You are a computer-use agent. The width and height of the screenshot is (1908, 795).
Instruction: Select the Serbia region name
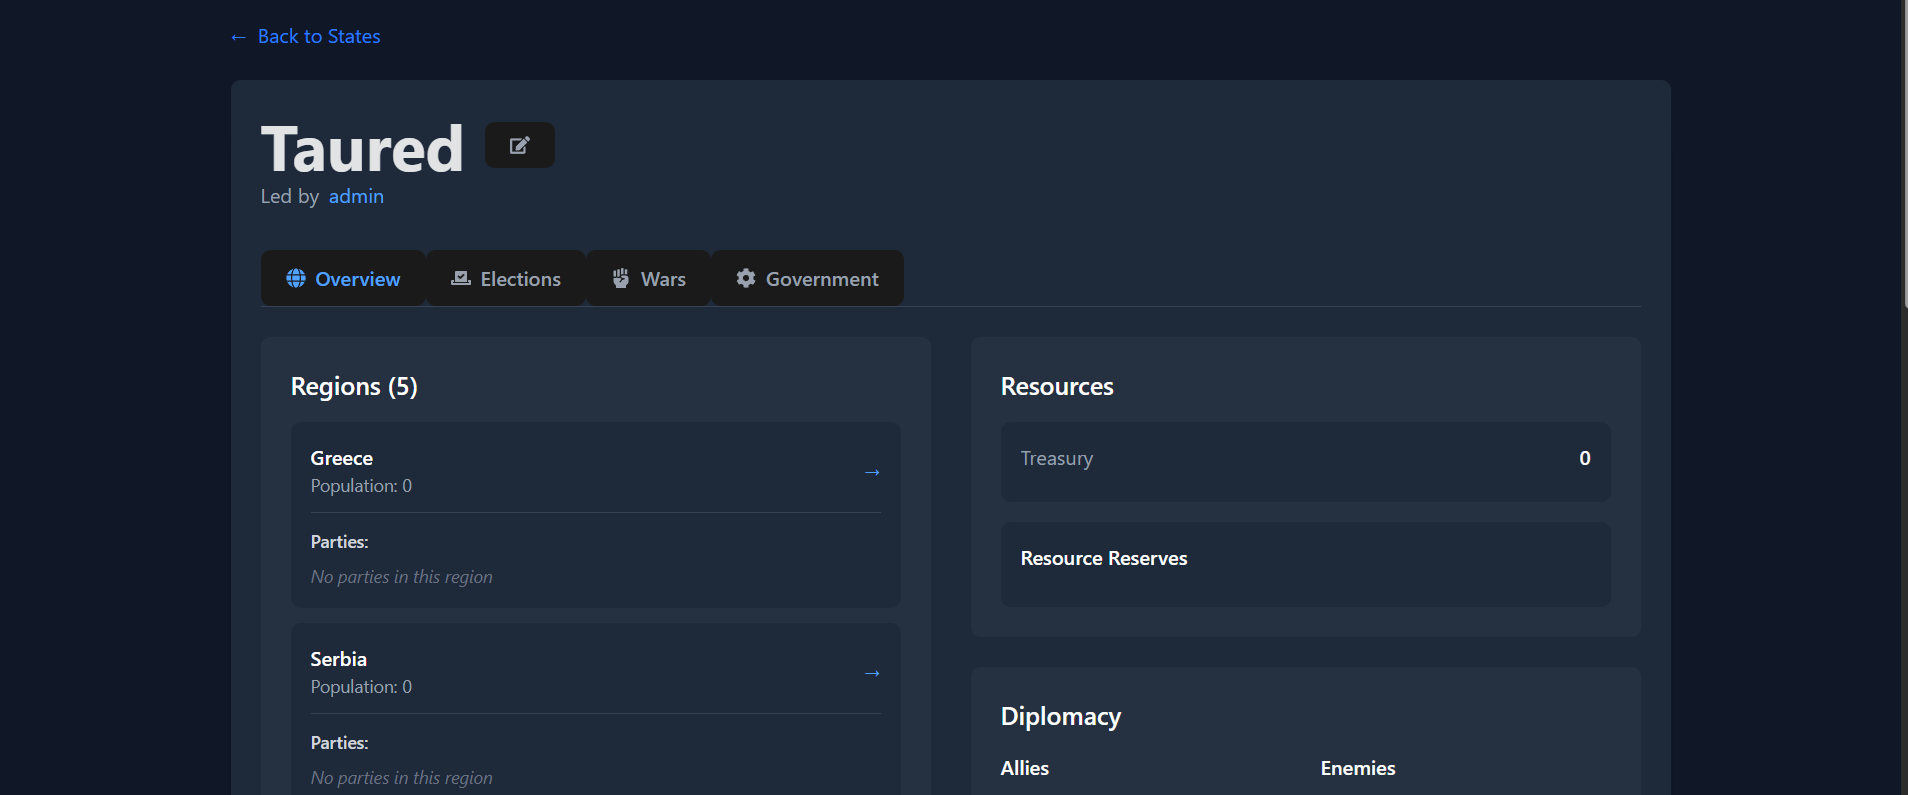339,659
